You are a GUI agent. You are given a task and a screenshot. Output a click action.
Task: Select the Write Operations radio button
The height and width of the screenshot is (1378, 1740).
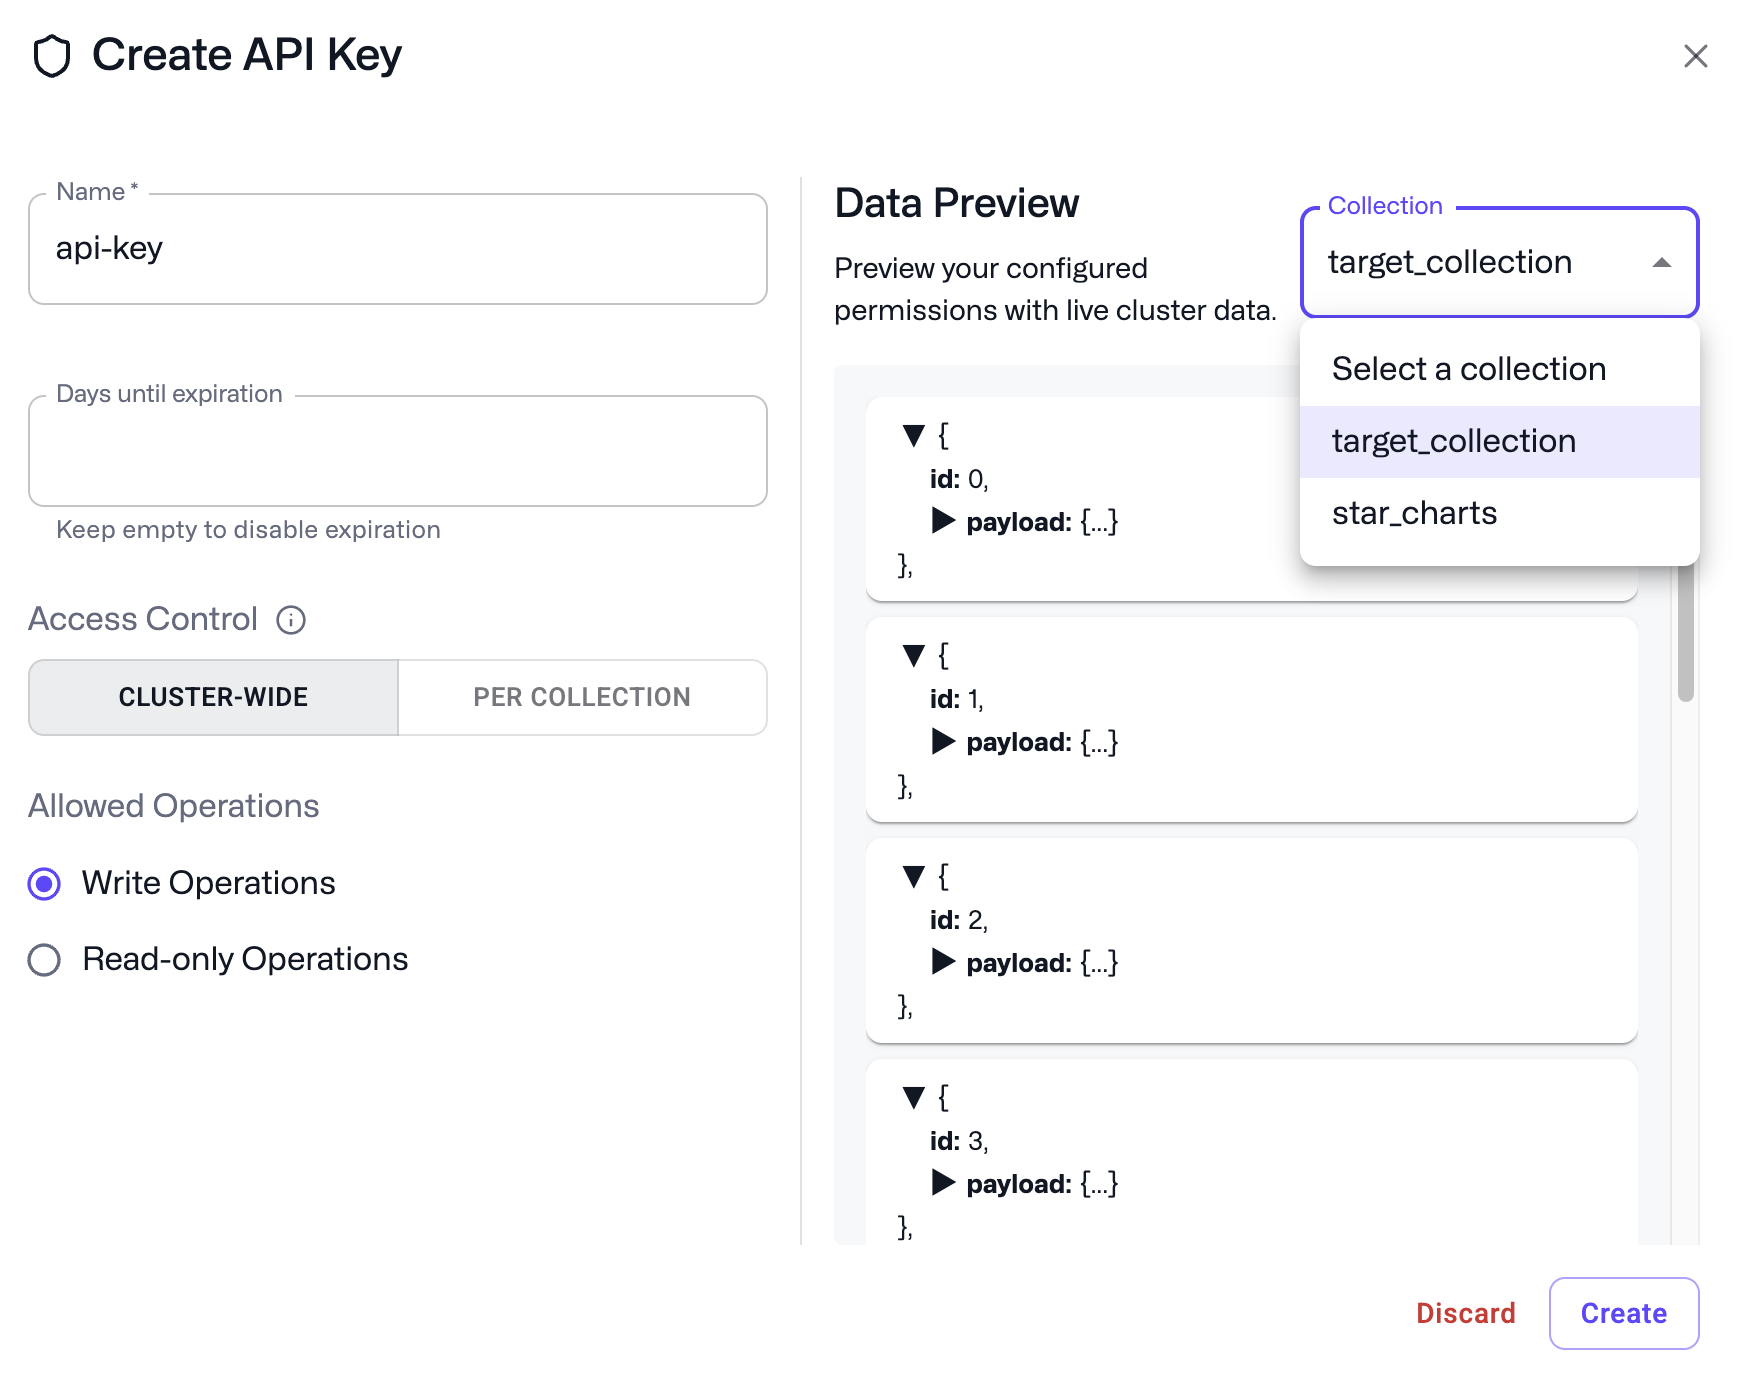tap(44, 883)
